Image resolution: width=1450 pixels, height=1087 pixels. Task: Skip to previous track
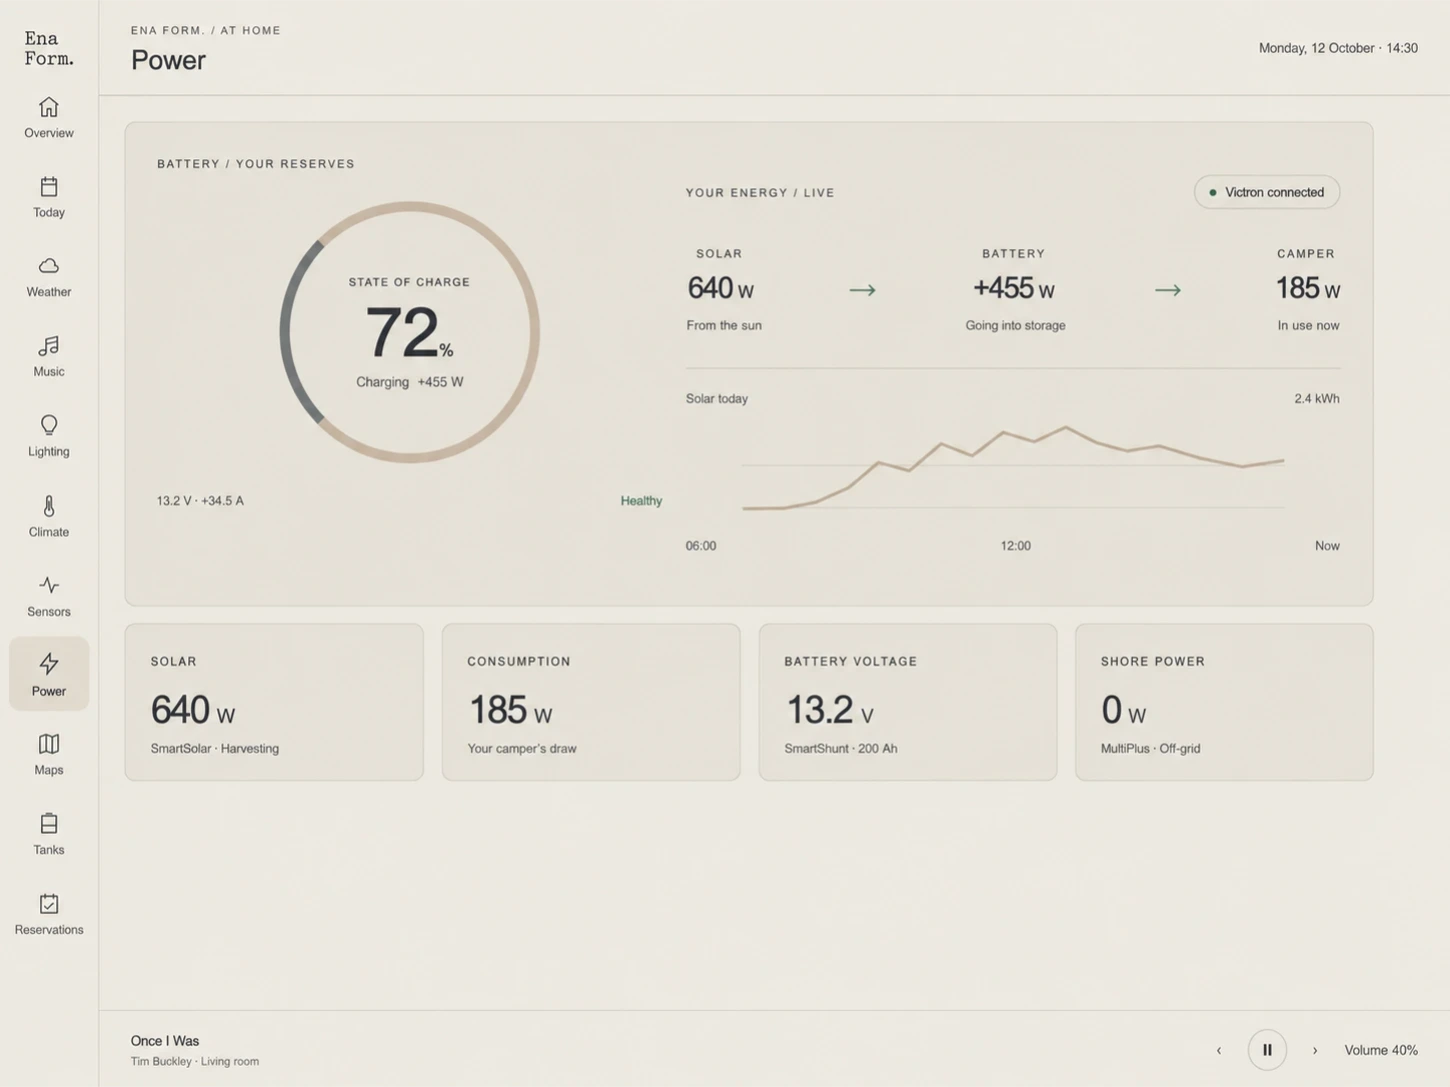pyautogui.click(x=1218, y=1050)
